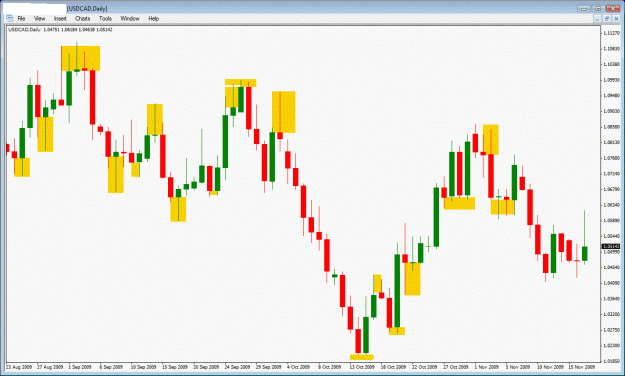This screenshot has height=376, width=625.
Task: Click the [USDCAD,Daily] window title text
Action: [x=87, y=9]
